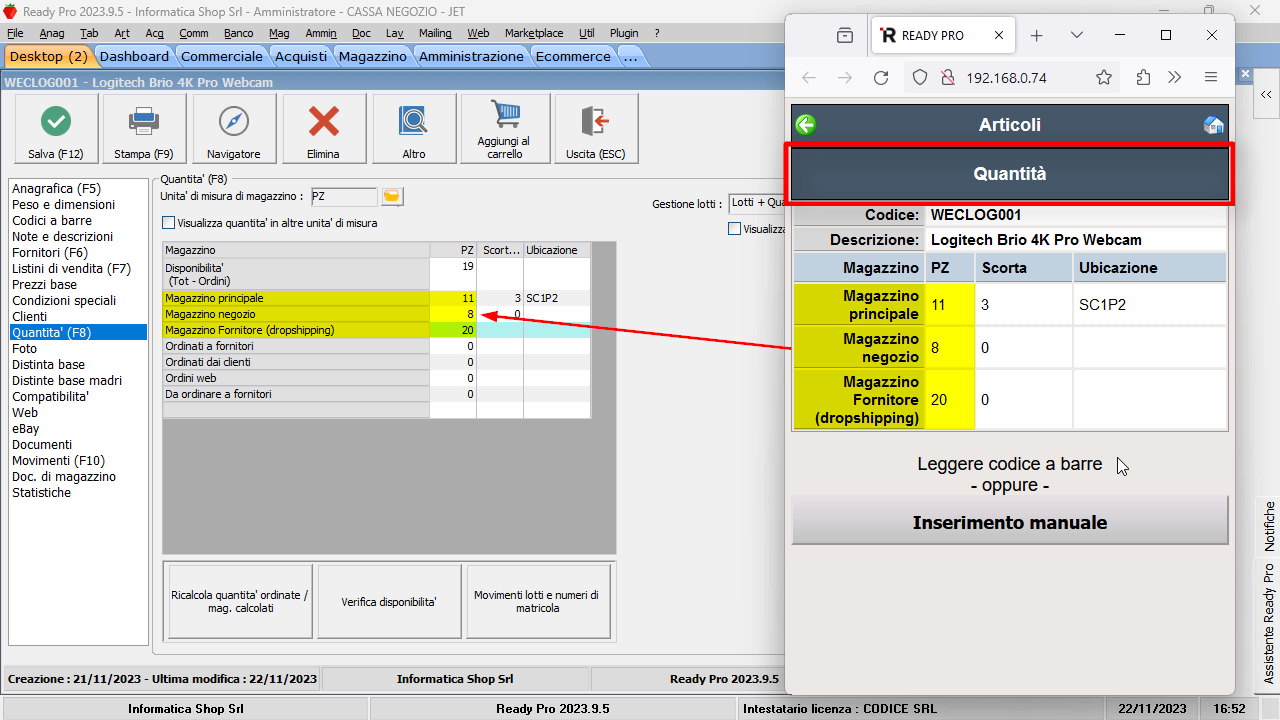Click the browser recent tabs icon
1280x720 pixels.
coord(845,35)
